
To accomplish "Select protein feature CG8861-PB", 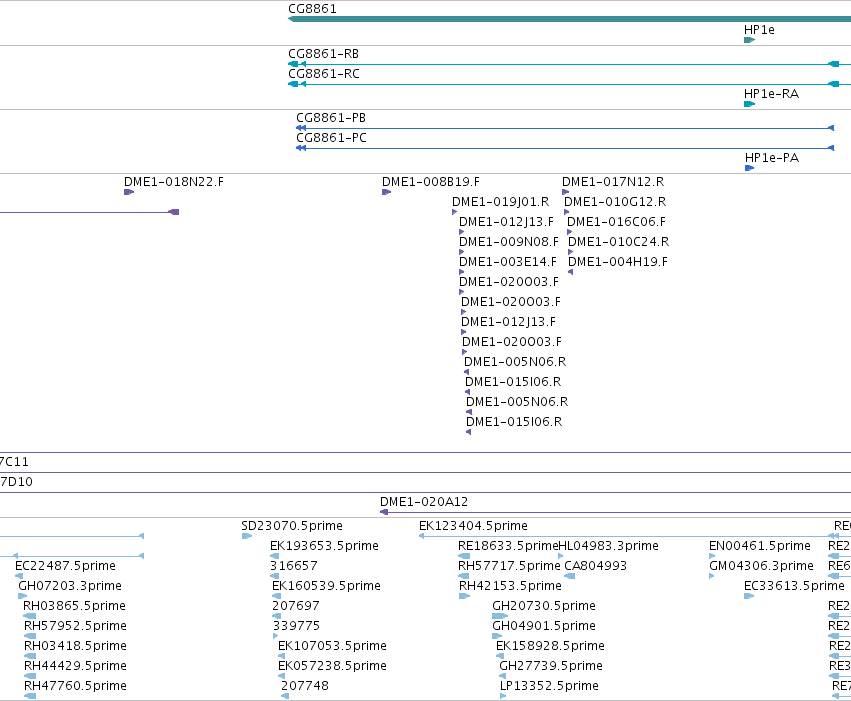I will click(x=565, y=128).
